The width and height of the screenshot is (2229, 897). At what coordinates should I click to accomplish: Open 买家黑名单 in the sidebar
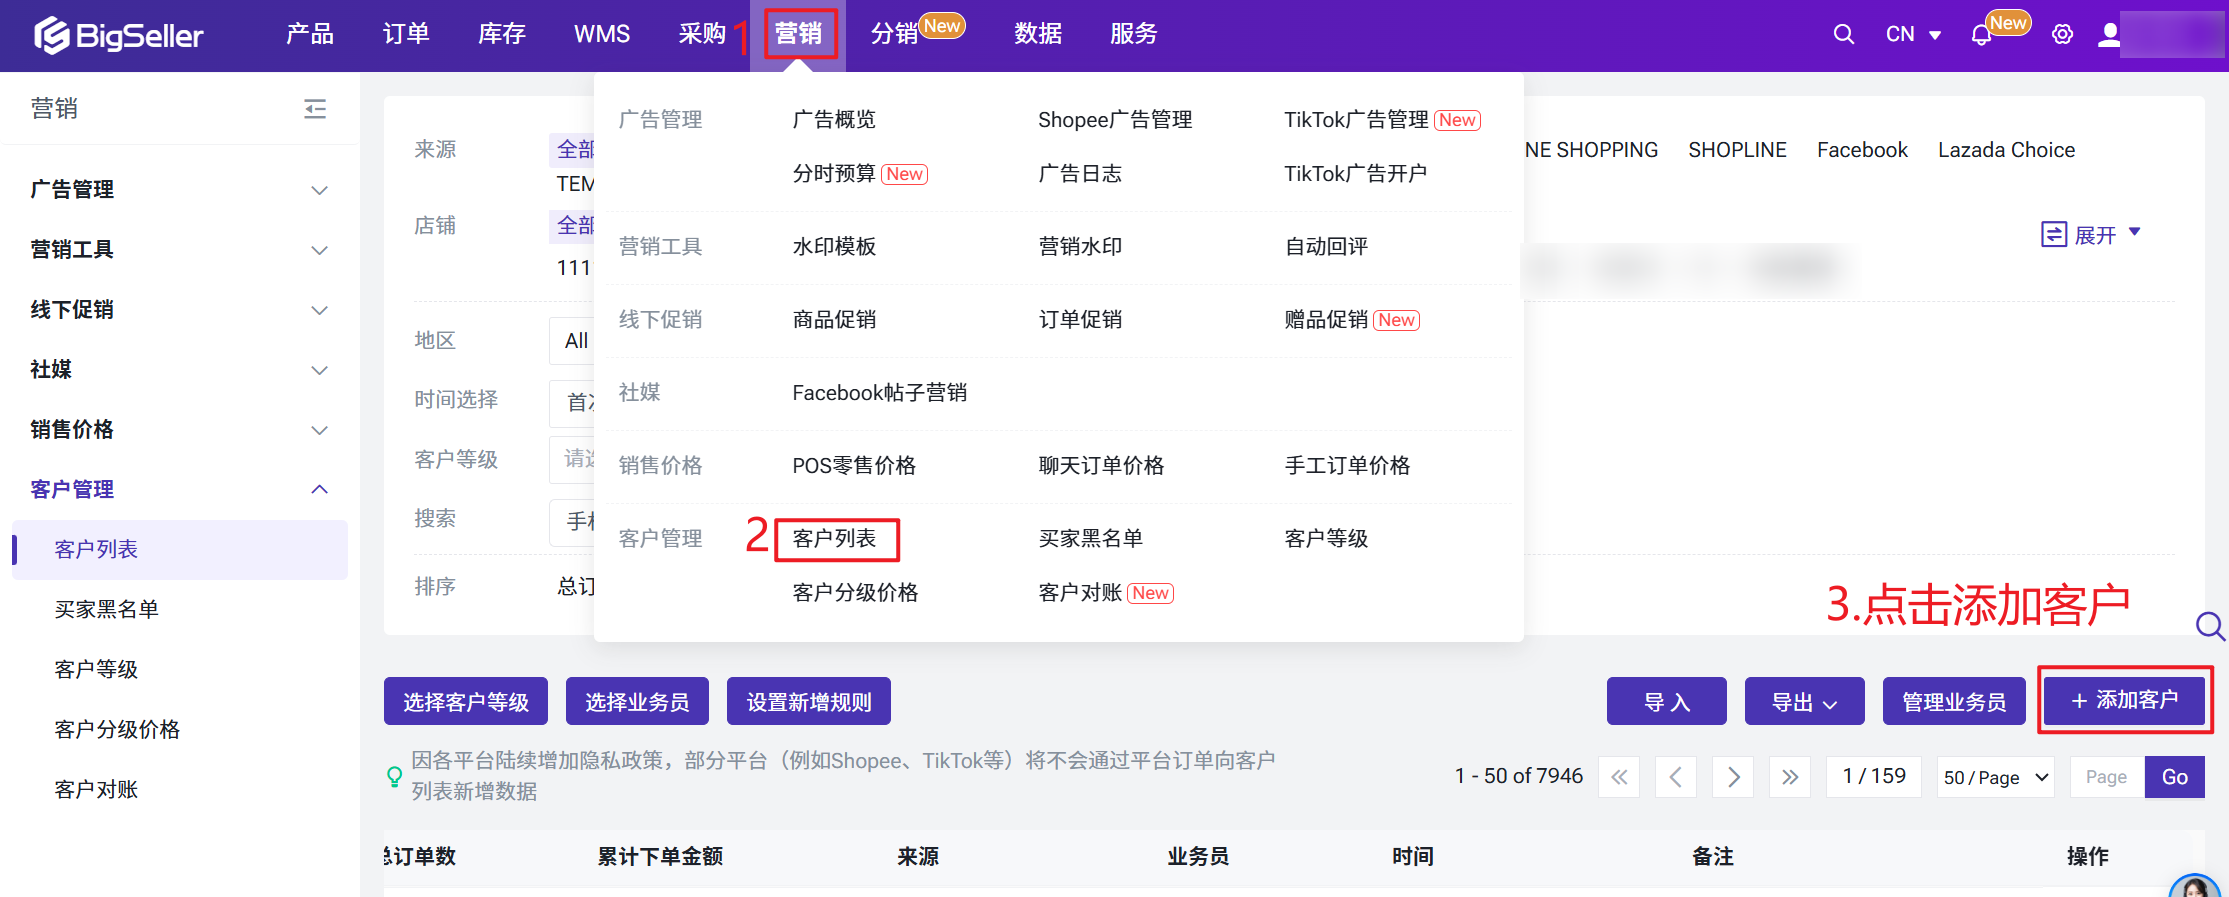point(106,610)
